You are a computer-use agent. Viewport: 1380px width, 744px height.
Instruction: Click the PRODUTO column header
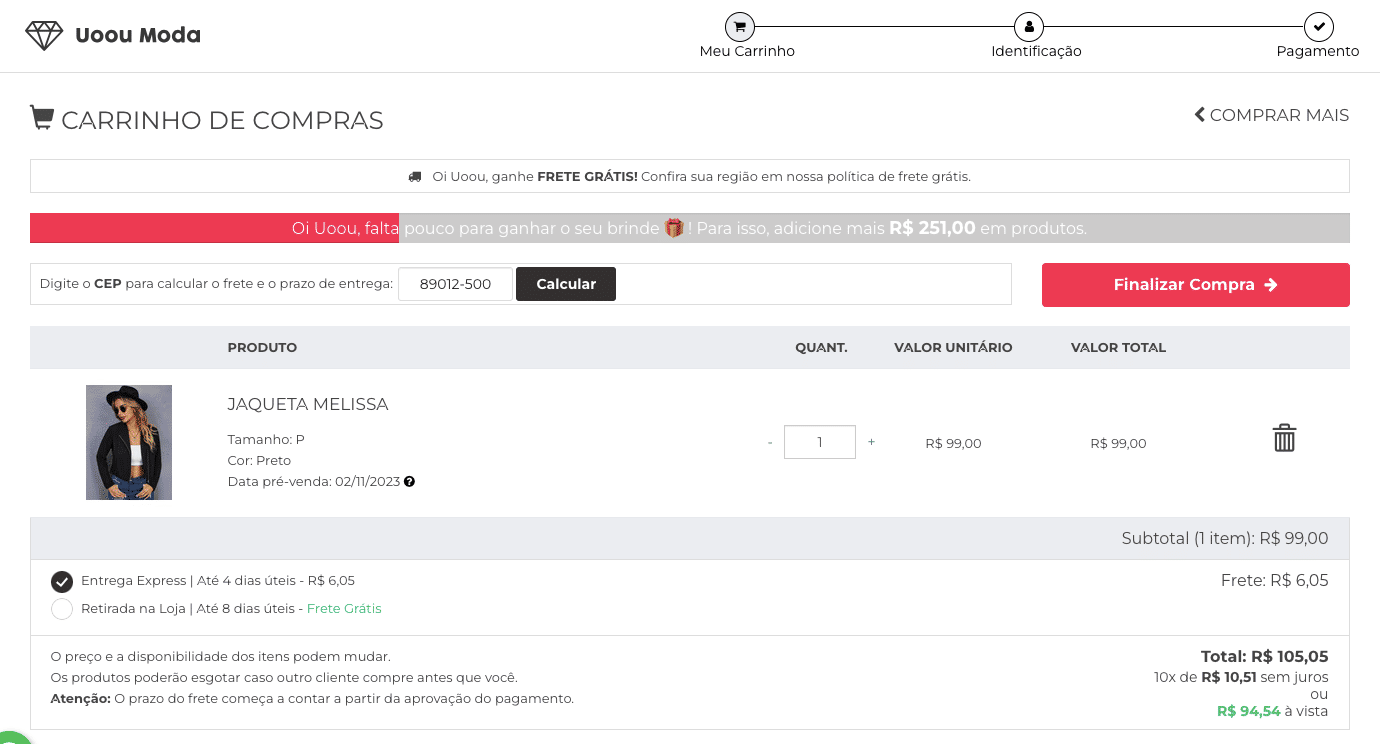(x=262, y=348)
